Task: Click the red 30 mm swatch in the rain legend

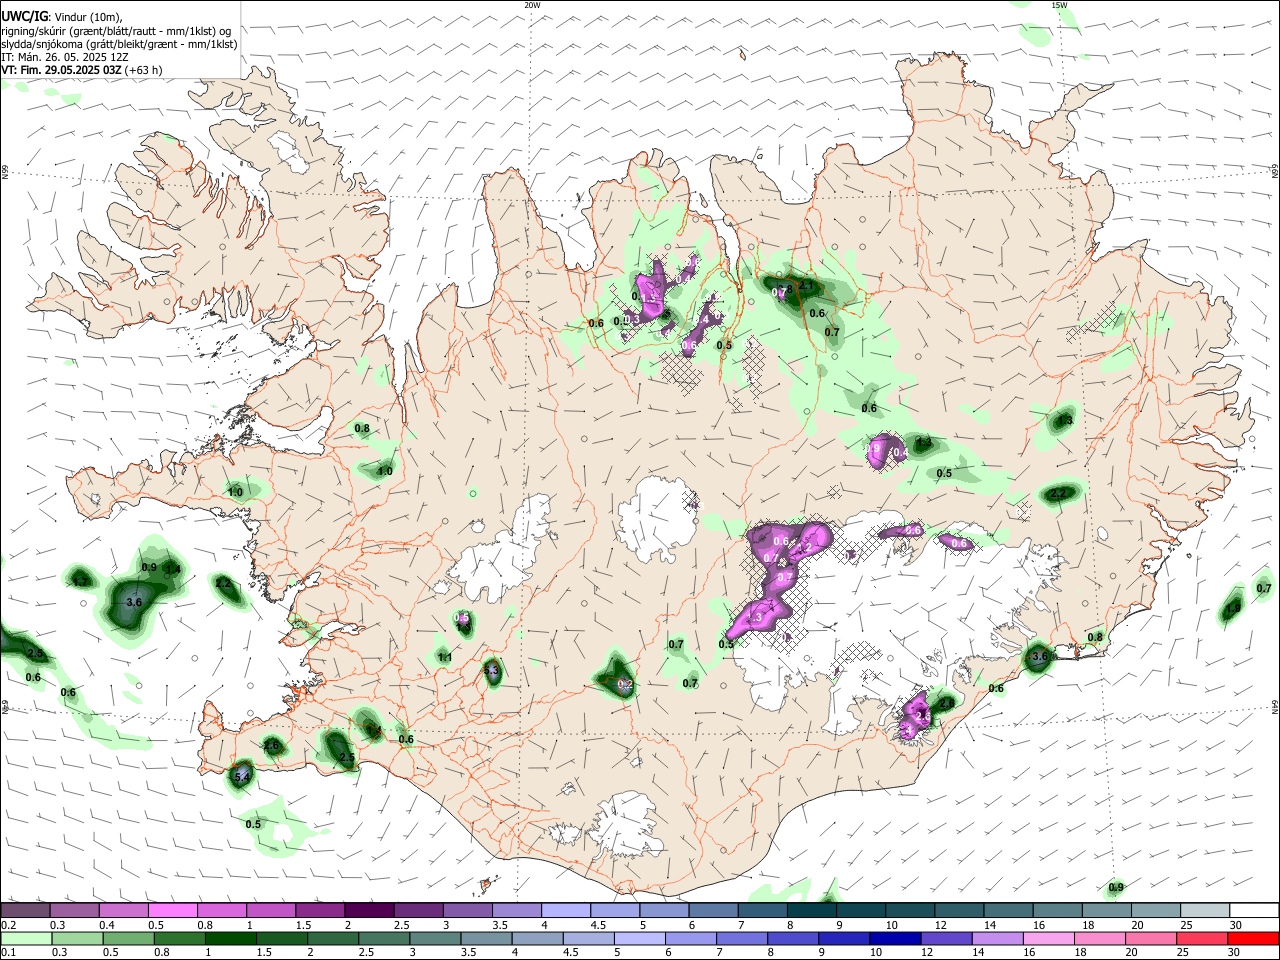Action: point(1252,938)
